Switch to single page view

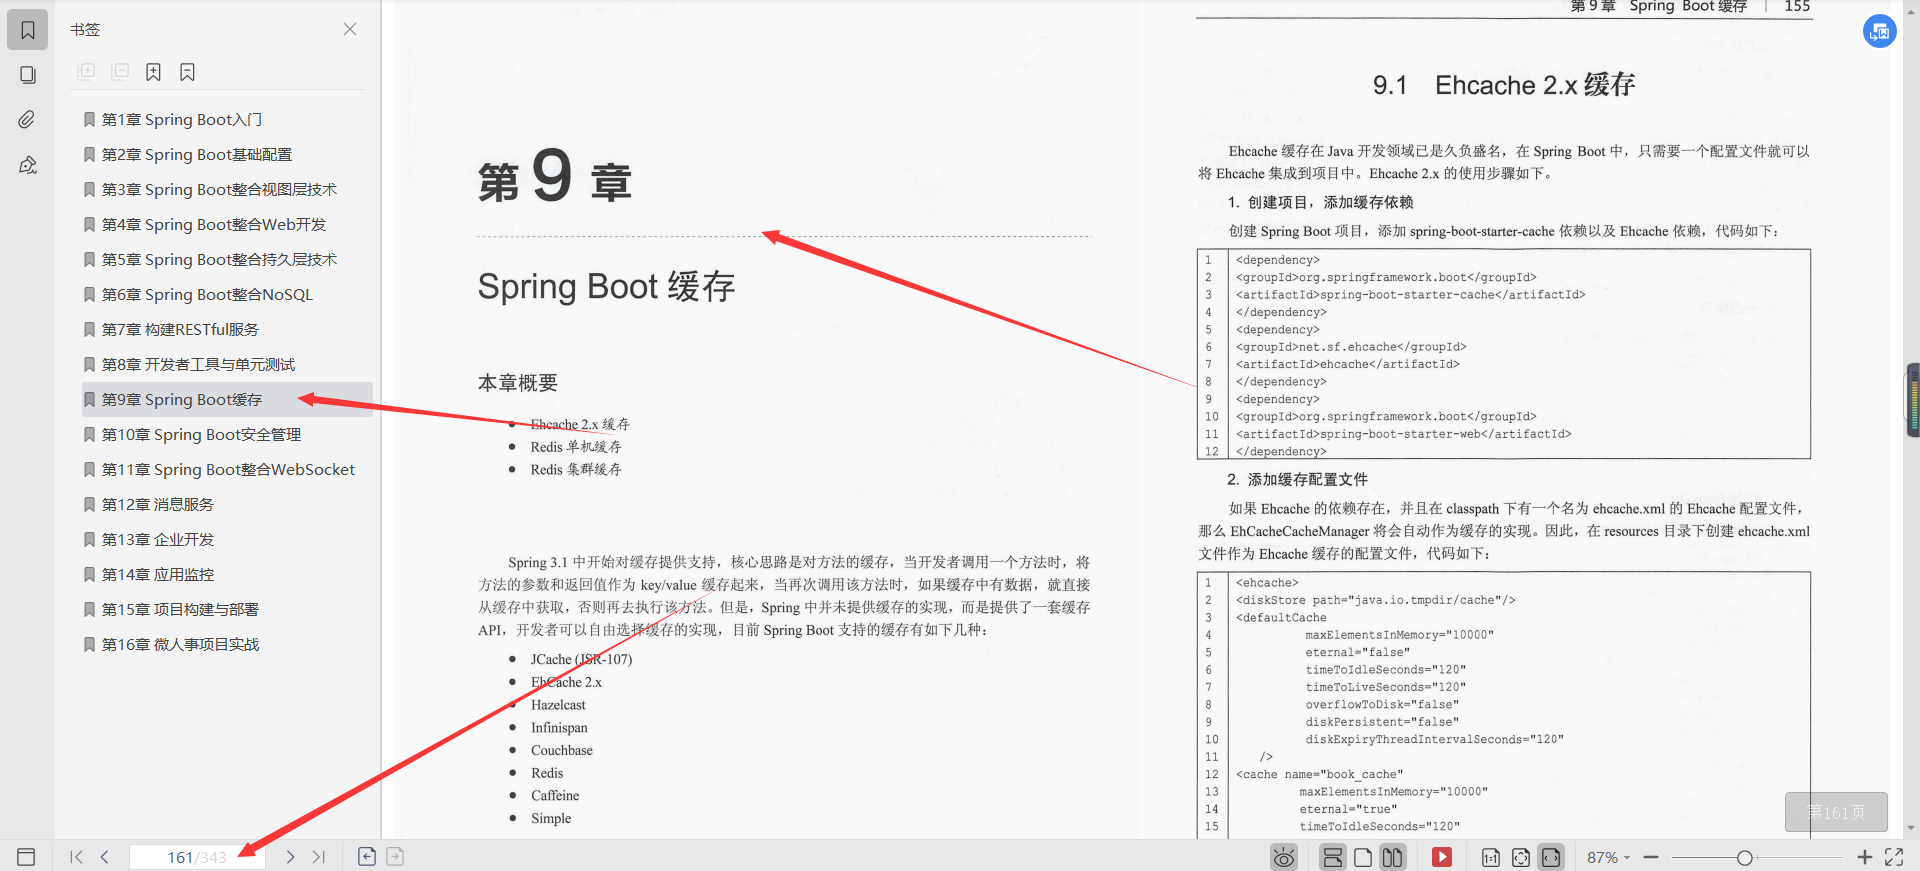[1363, 857]
